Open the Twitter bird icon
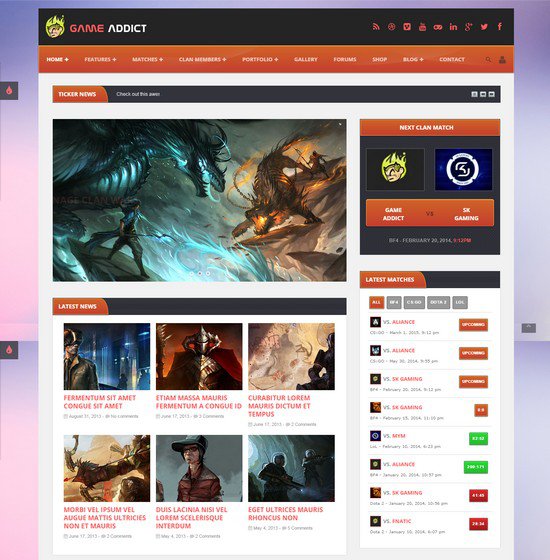The height and width of the screenshot is (560, 550). (484, 27)
